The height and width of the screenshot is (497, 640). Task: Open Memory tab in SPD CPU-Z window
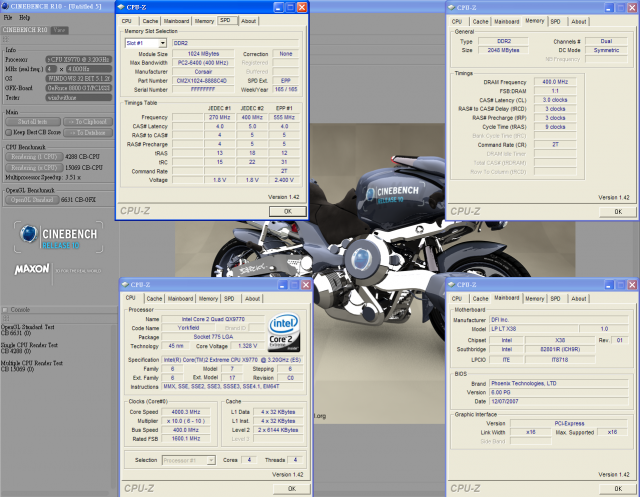click(x=204, y=21)
